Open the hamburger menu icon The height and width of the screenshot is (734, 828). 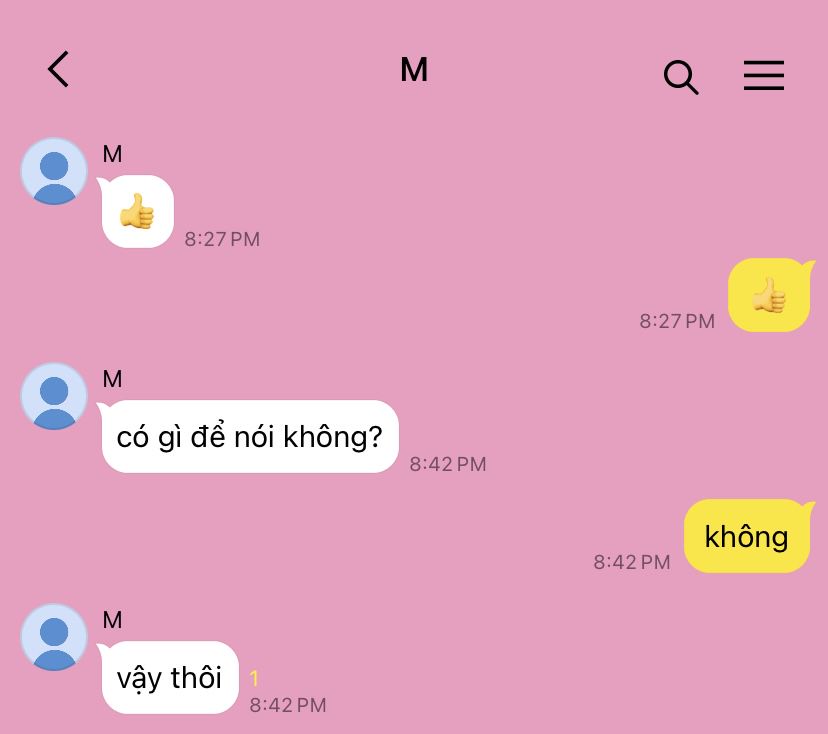point(764,75)
